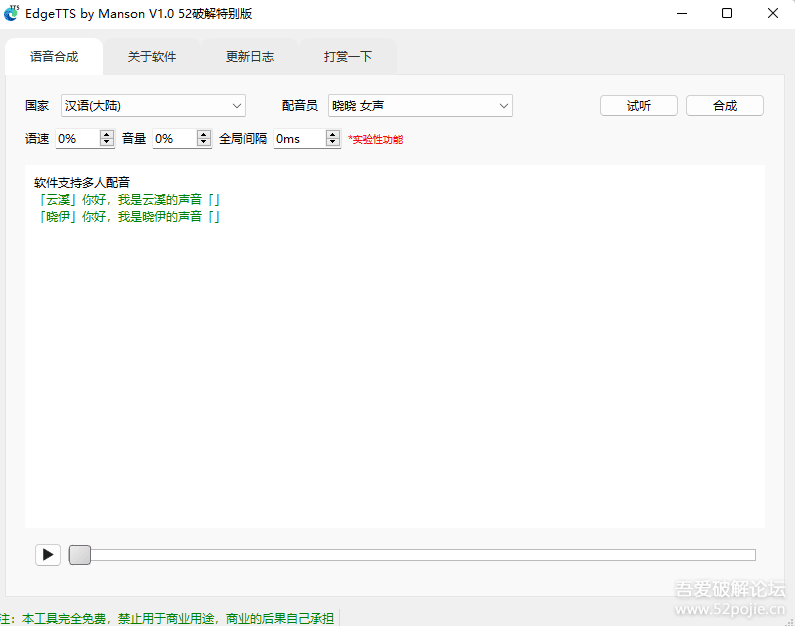Image resolution: width=795 pixels, height=626 pixels.
Task: Click the line 「晓伊」你好，我是晓伊的声音
Action: [x=129, y=217]
